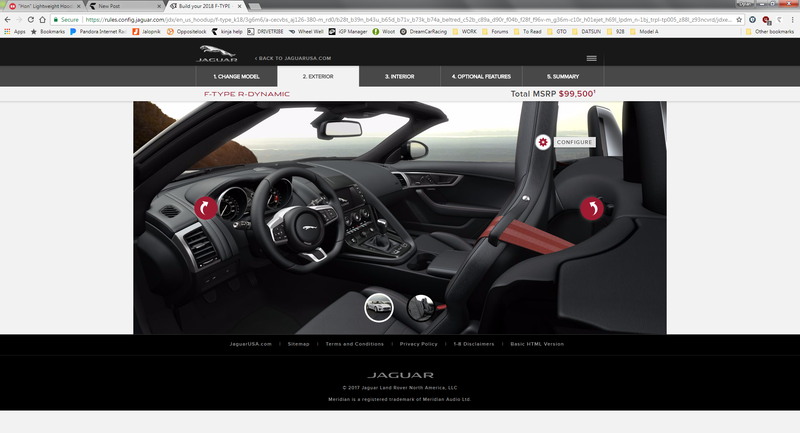Screen dimensions: 800x433
Task: Expand the 928 bookmarks folder
Action: coord(615,32)
